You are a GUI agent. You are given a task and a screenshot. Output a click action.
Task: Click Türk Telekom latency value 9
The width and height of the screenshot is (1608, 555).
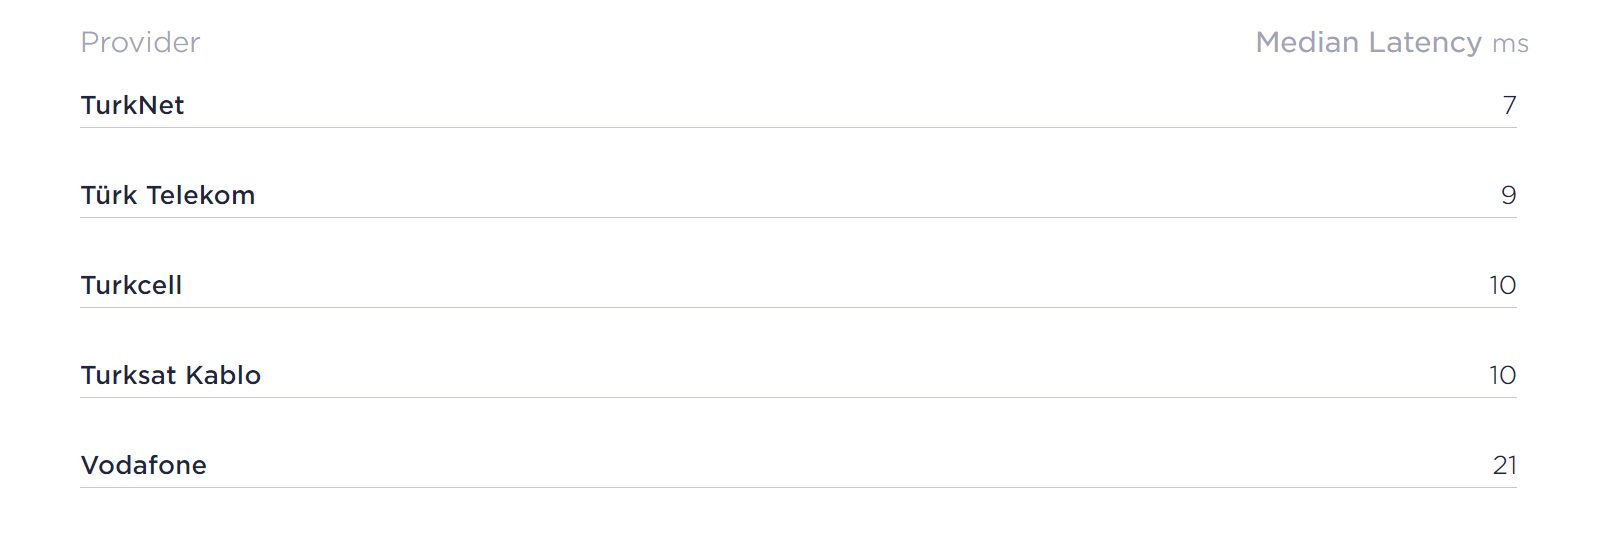pyautogui.click(x=1509, y=195)
